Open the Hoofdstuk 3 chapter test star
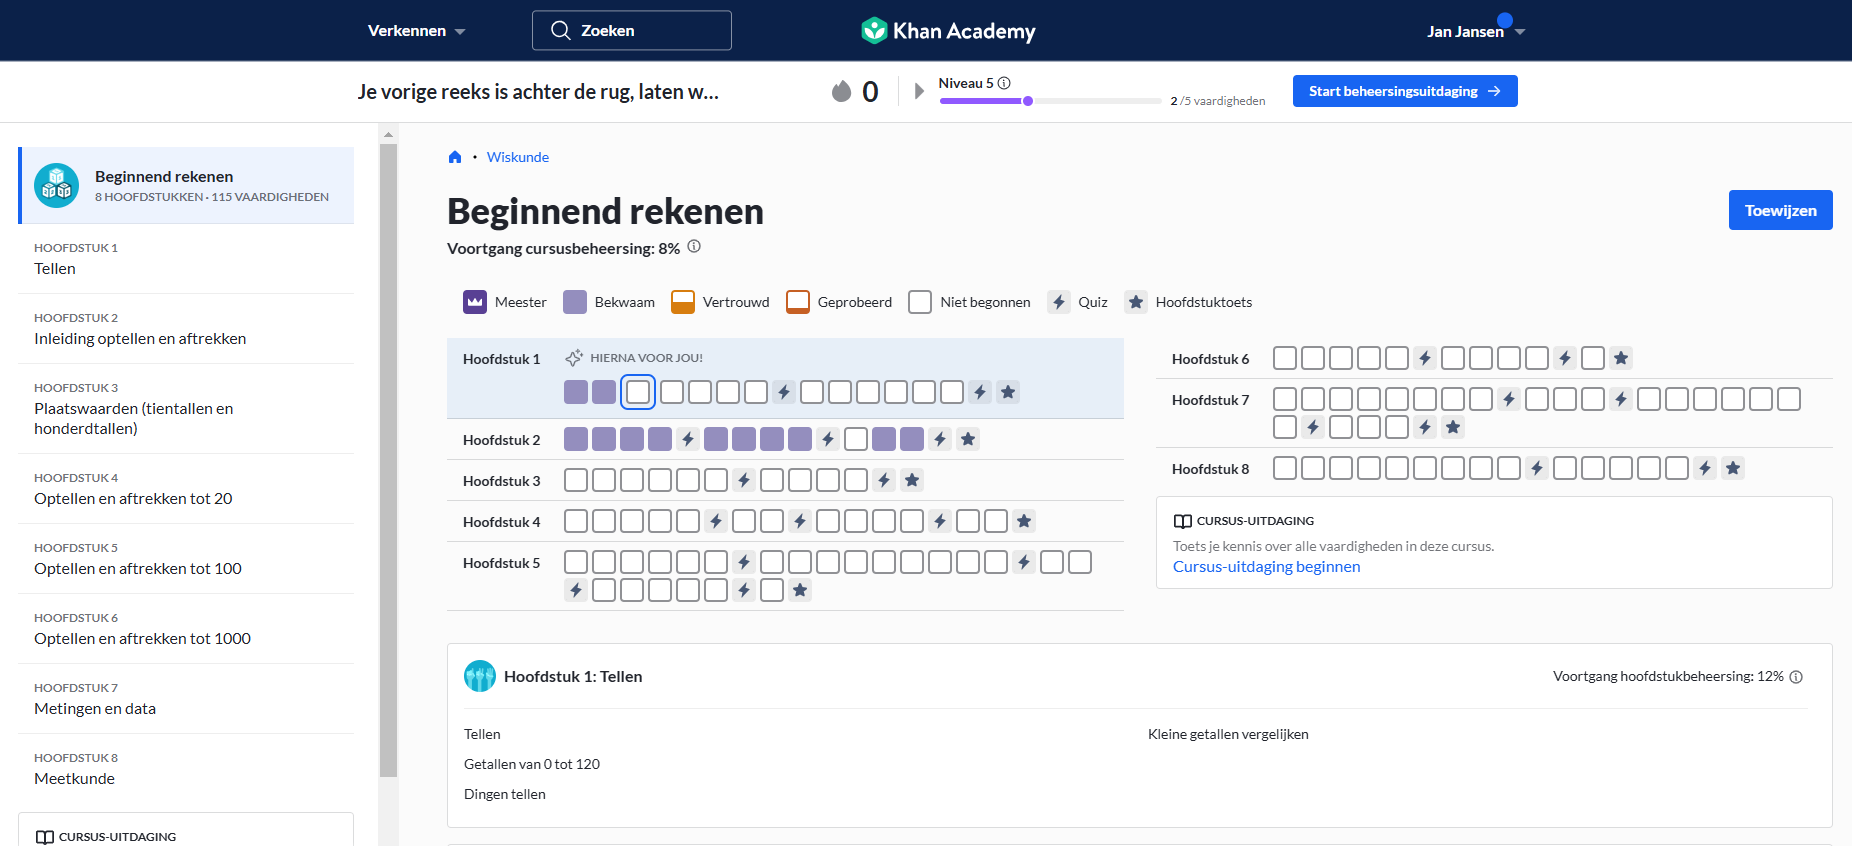Viewport: 1852px width, 846px height. pyautogui.click(x=912, y=480)
